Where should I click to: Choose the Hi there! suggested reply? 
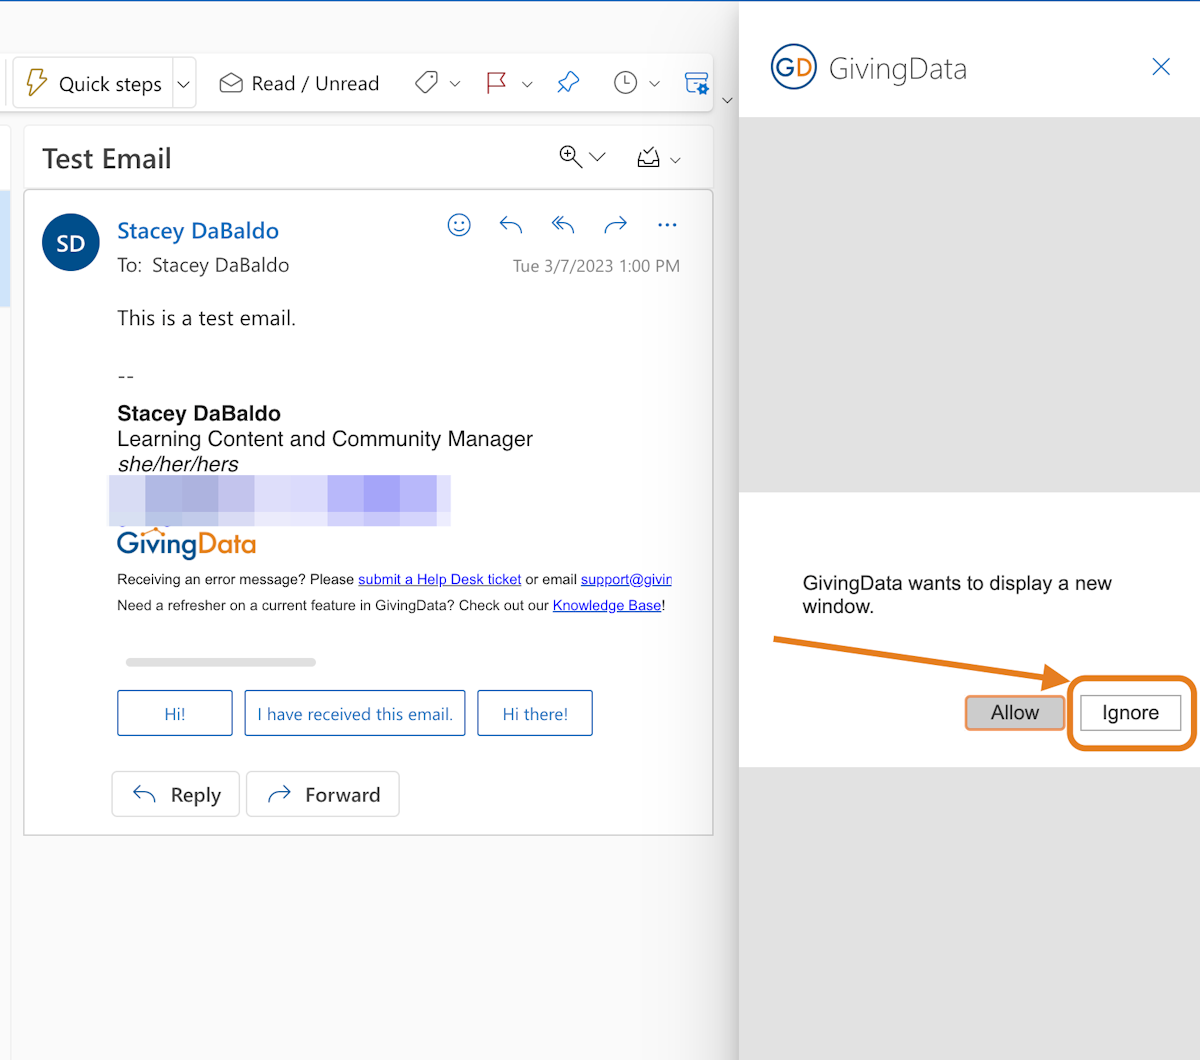tap(535, 713)
